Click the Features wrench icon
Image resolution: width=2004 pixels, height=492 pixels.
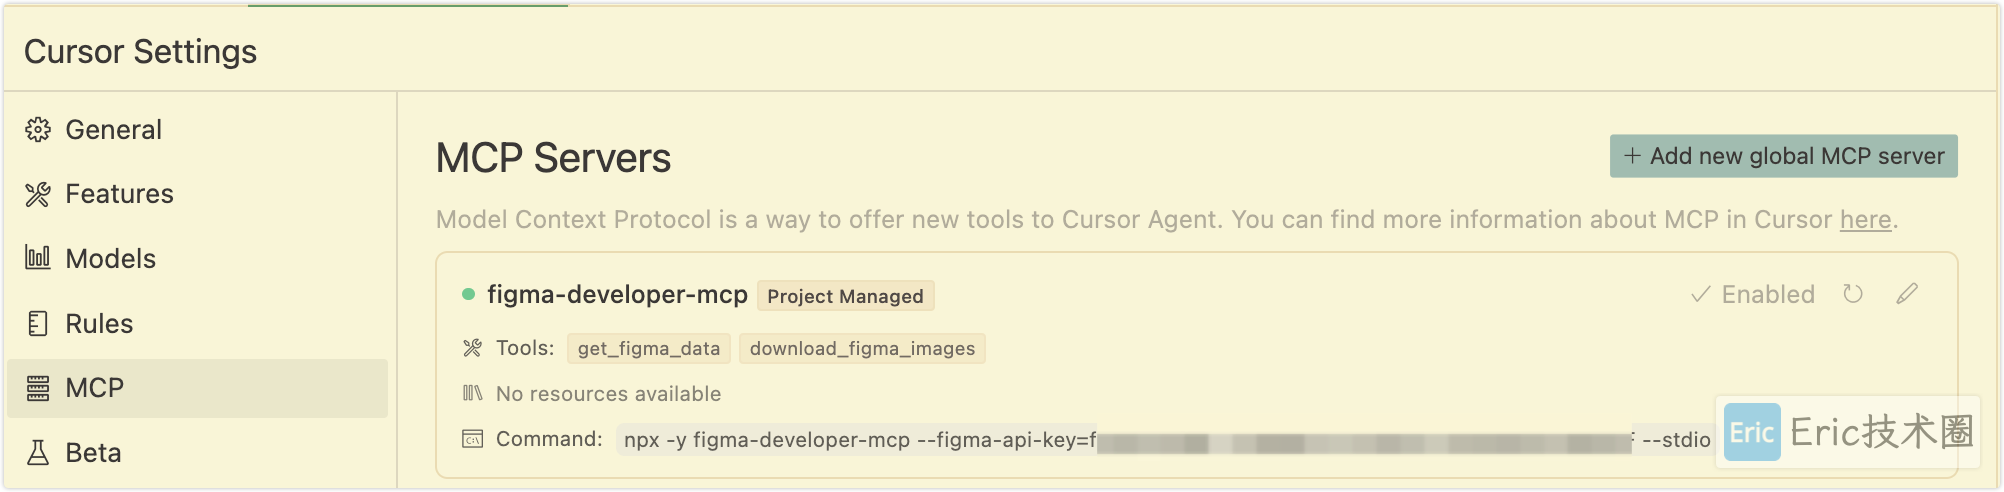pos(38,194)
